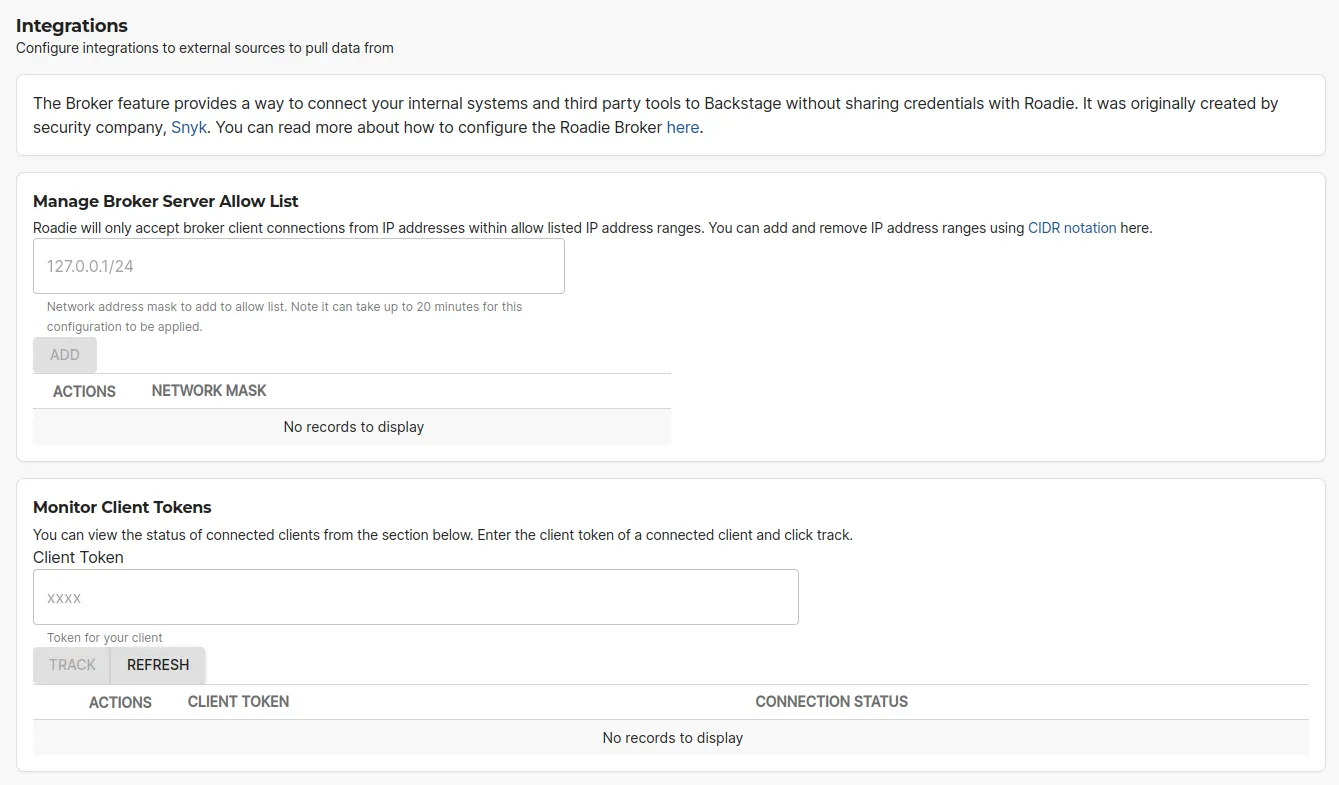This screenshot has height=785, width=1339.
Task: Select the ACTIONS header in allow list table
Action: pyautogui.click(x=84, y=391)
